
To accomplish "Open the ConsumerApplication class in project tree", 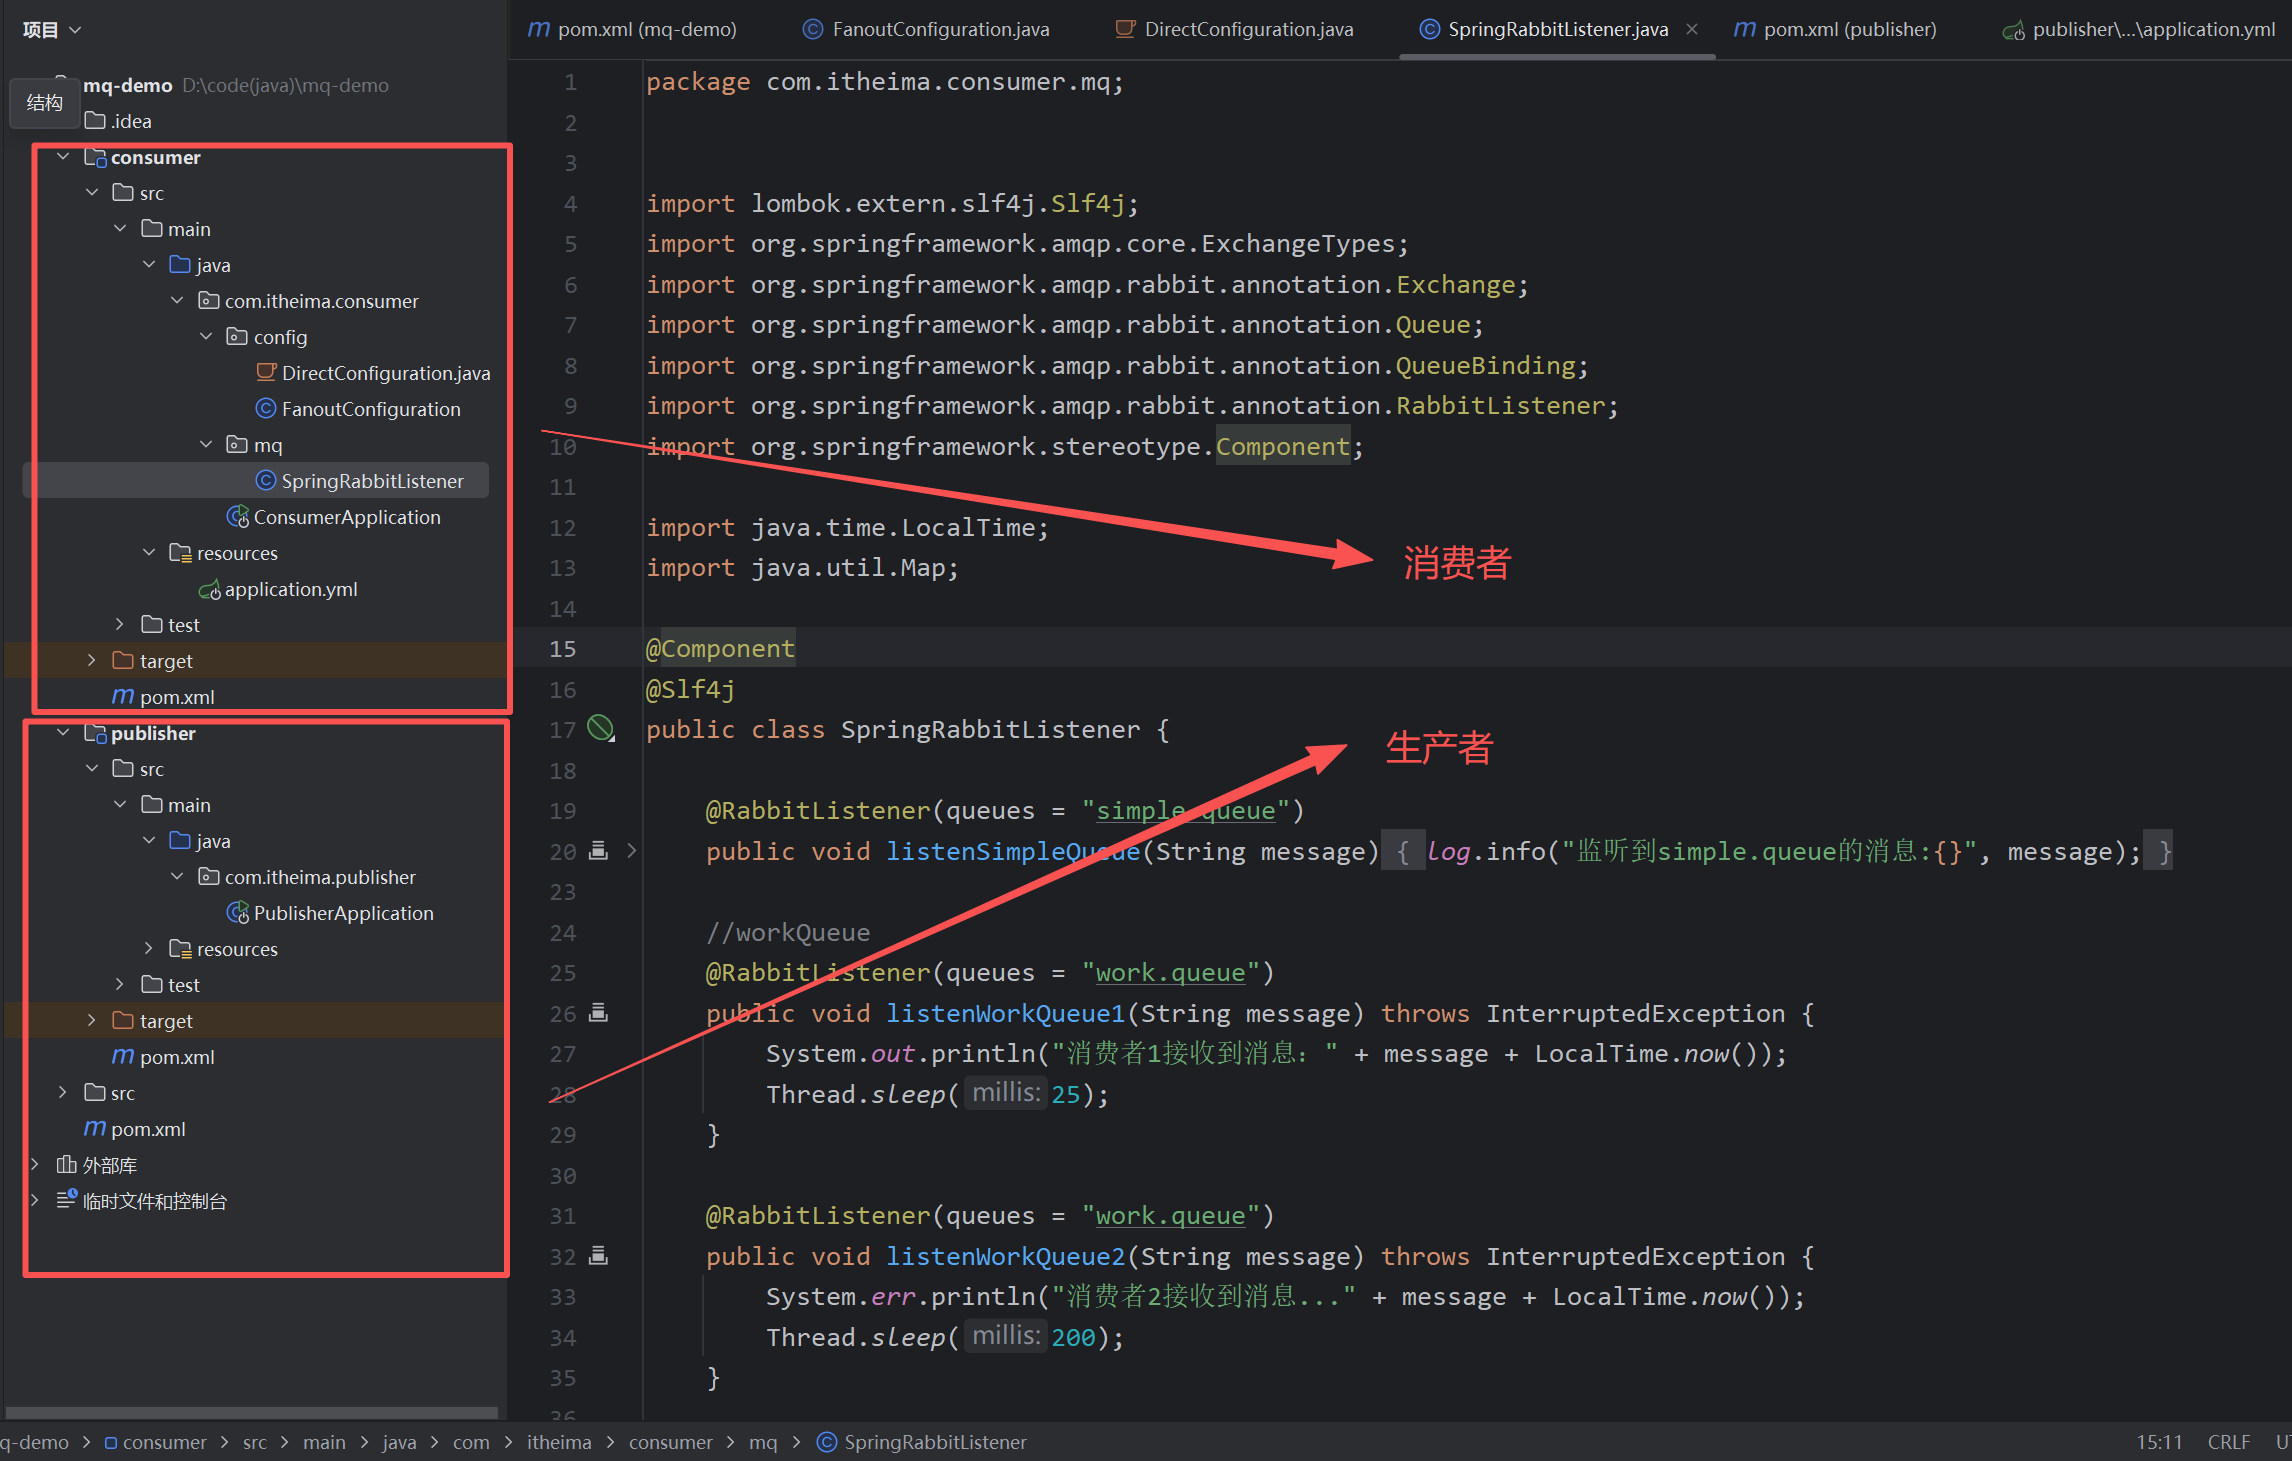I will (346, 517).
